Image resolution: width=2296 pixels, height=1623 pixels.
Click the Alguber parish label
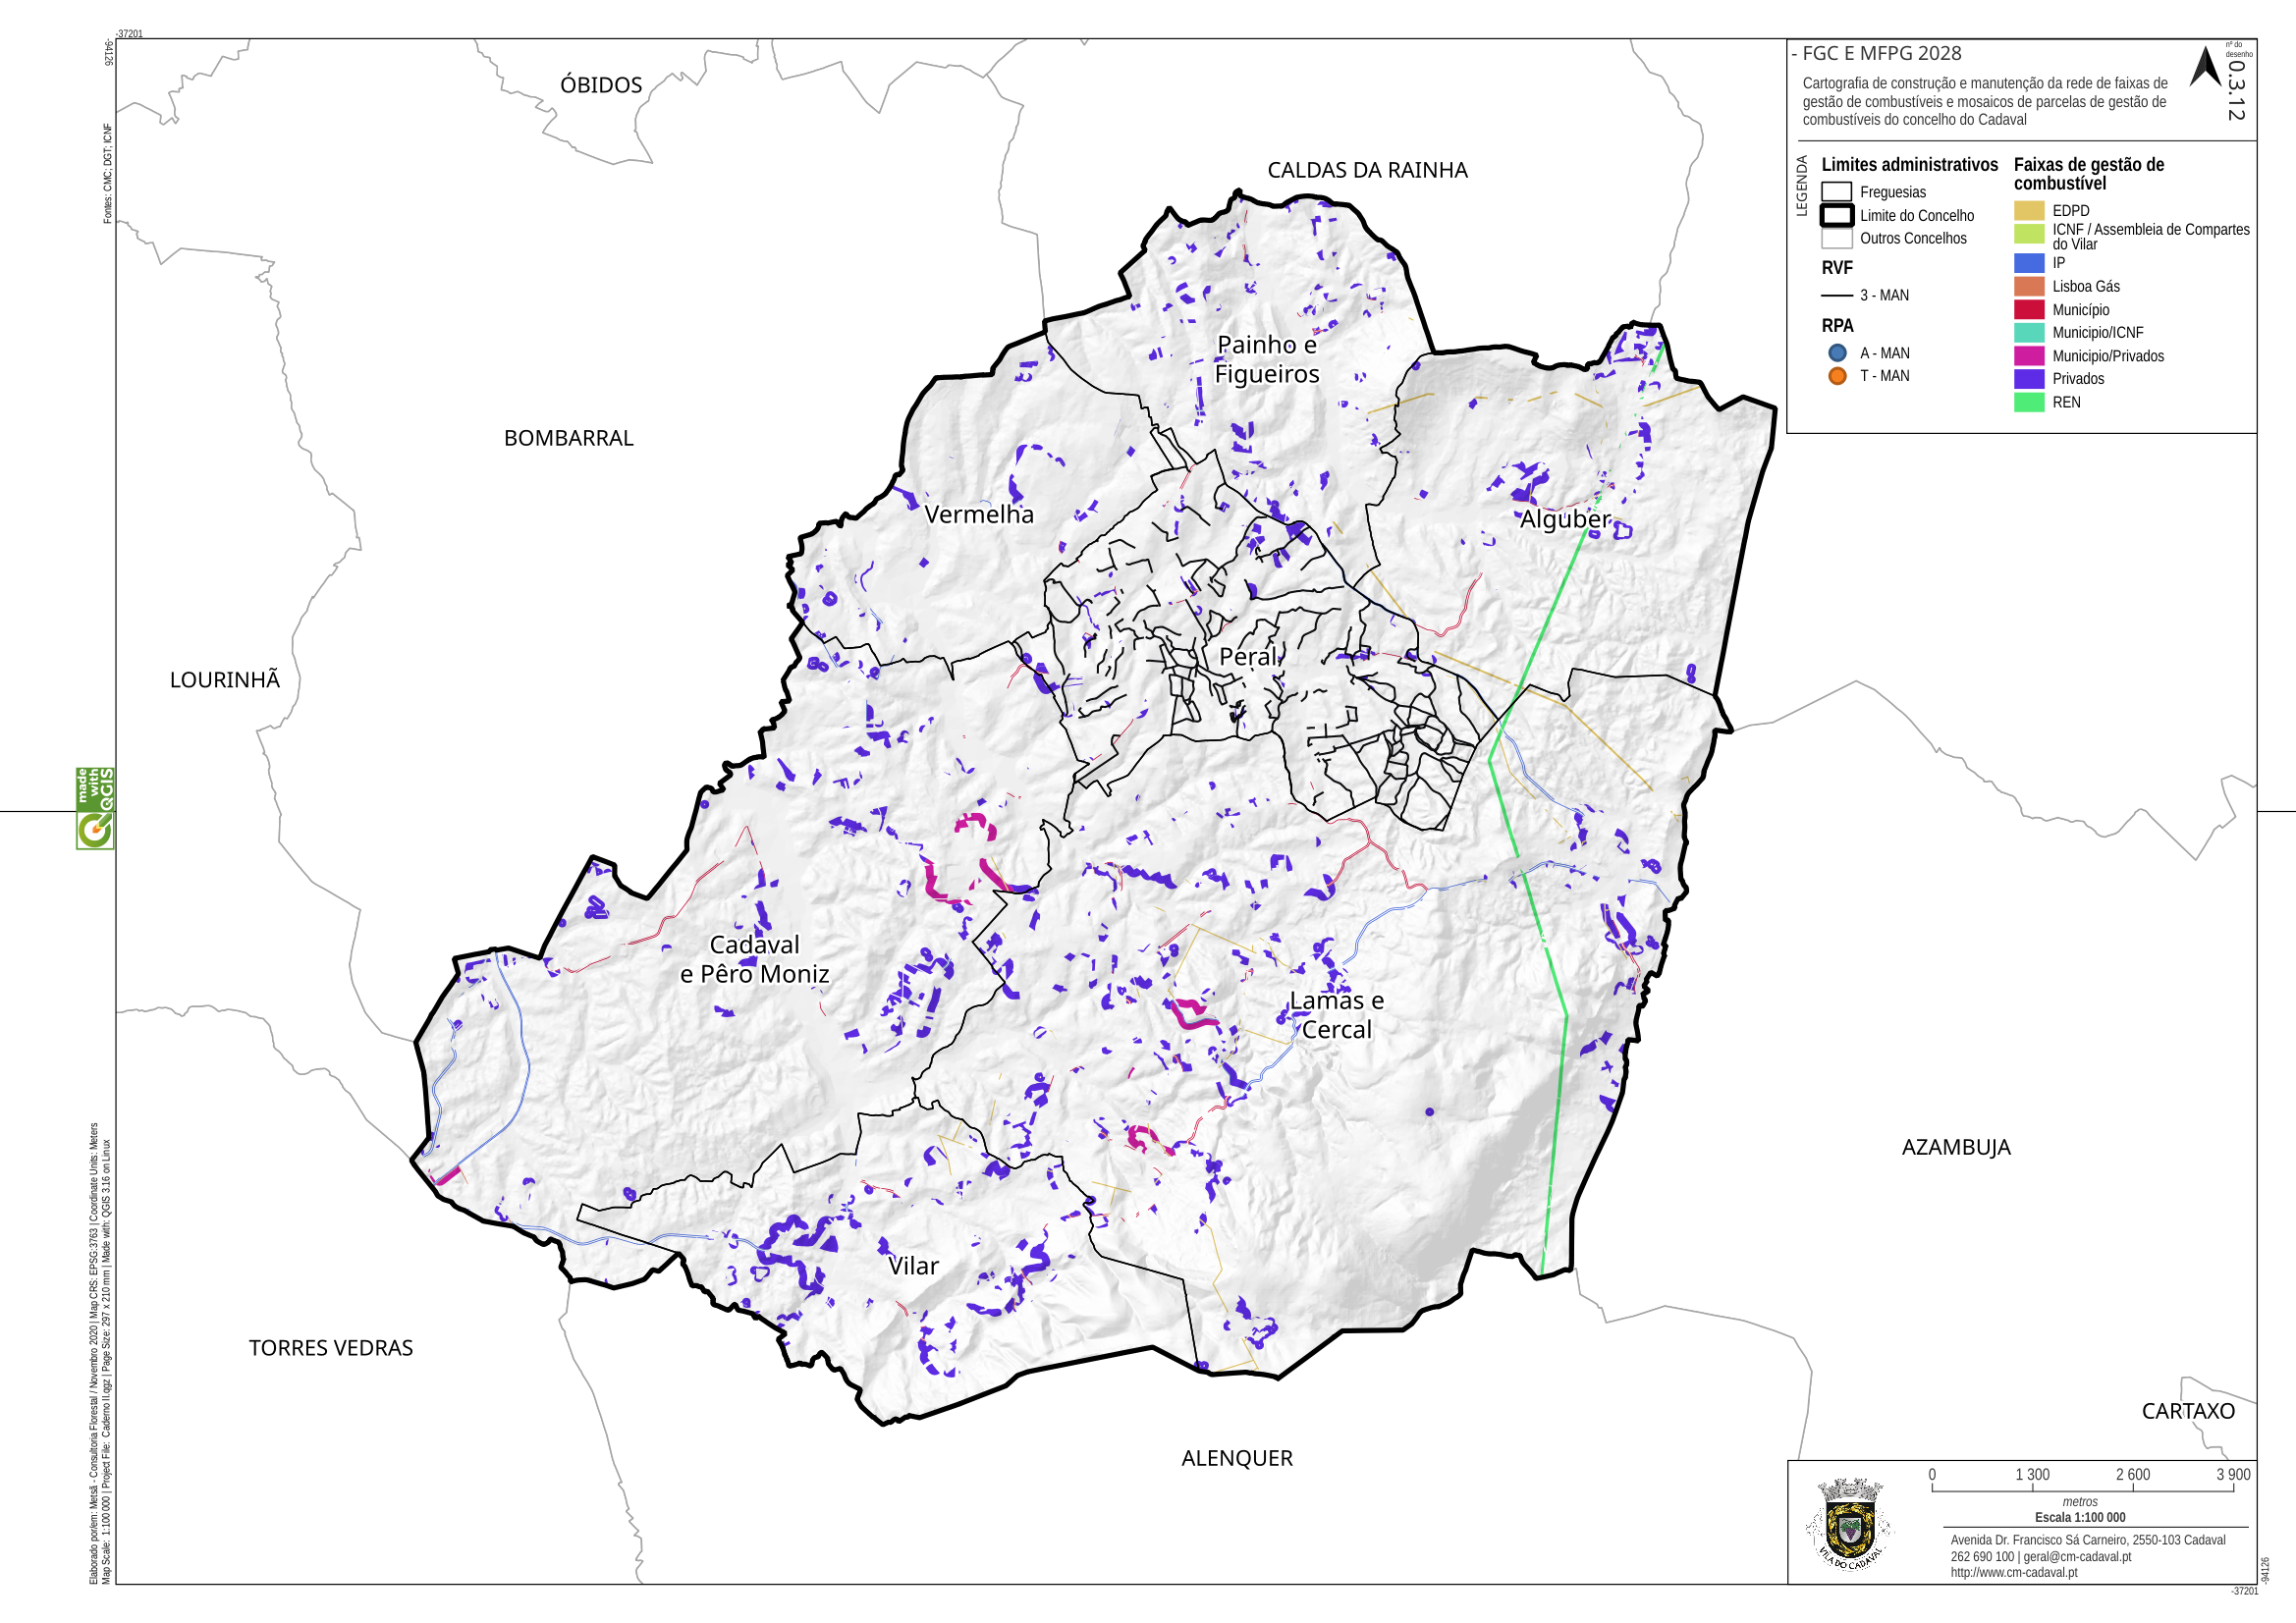tap(1565, 520)
